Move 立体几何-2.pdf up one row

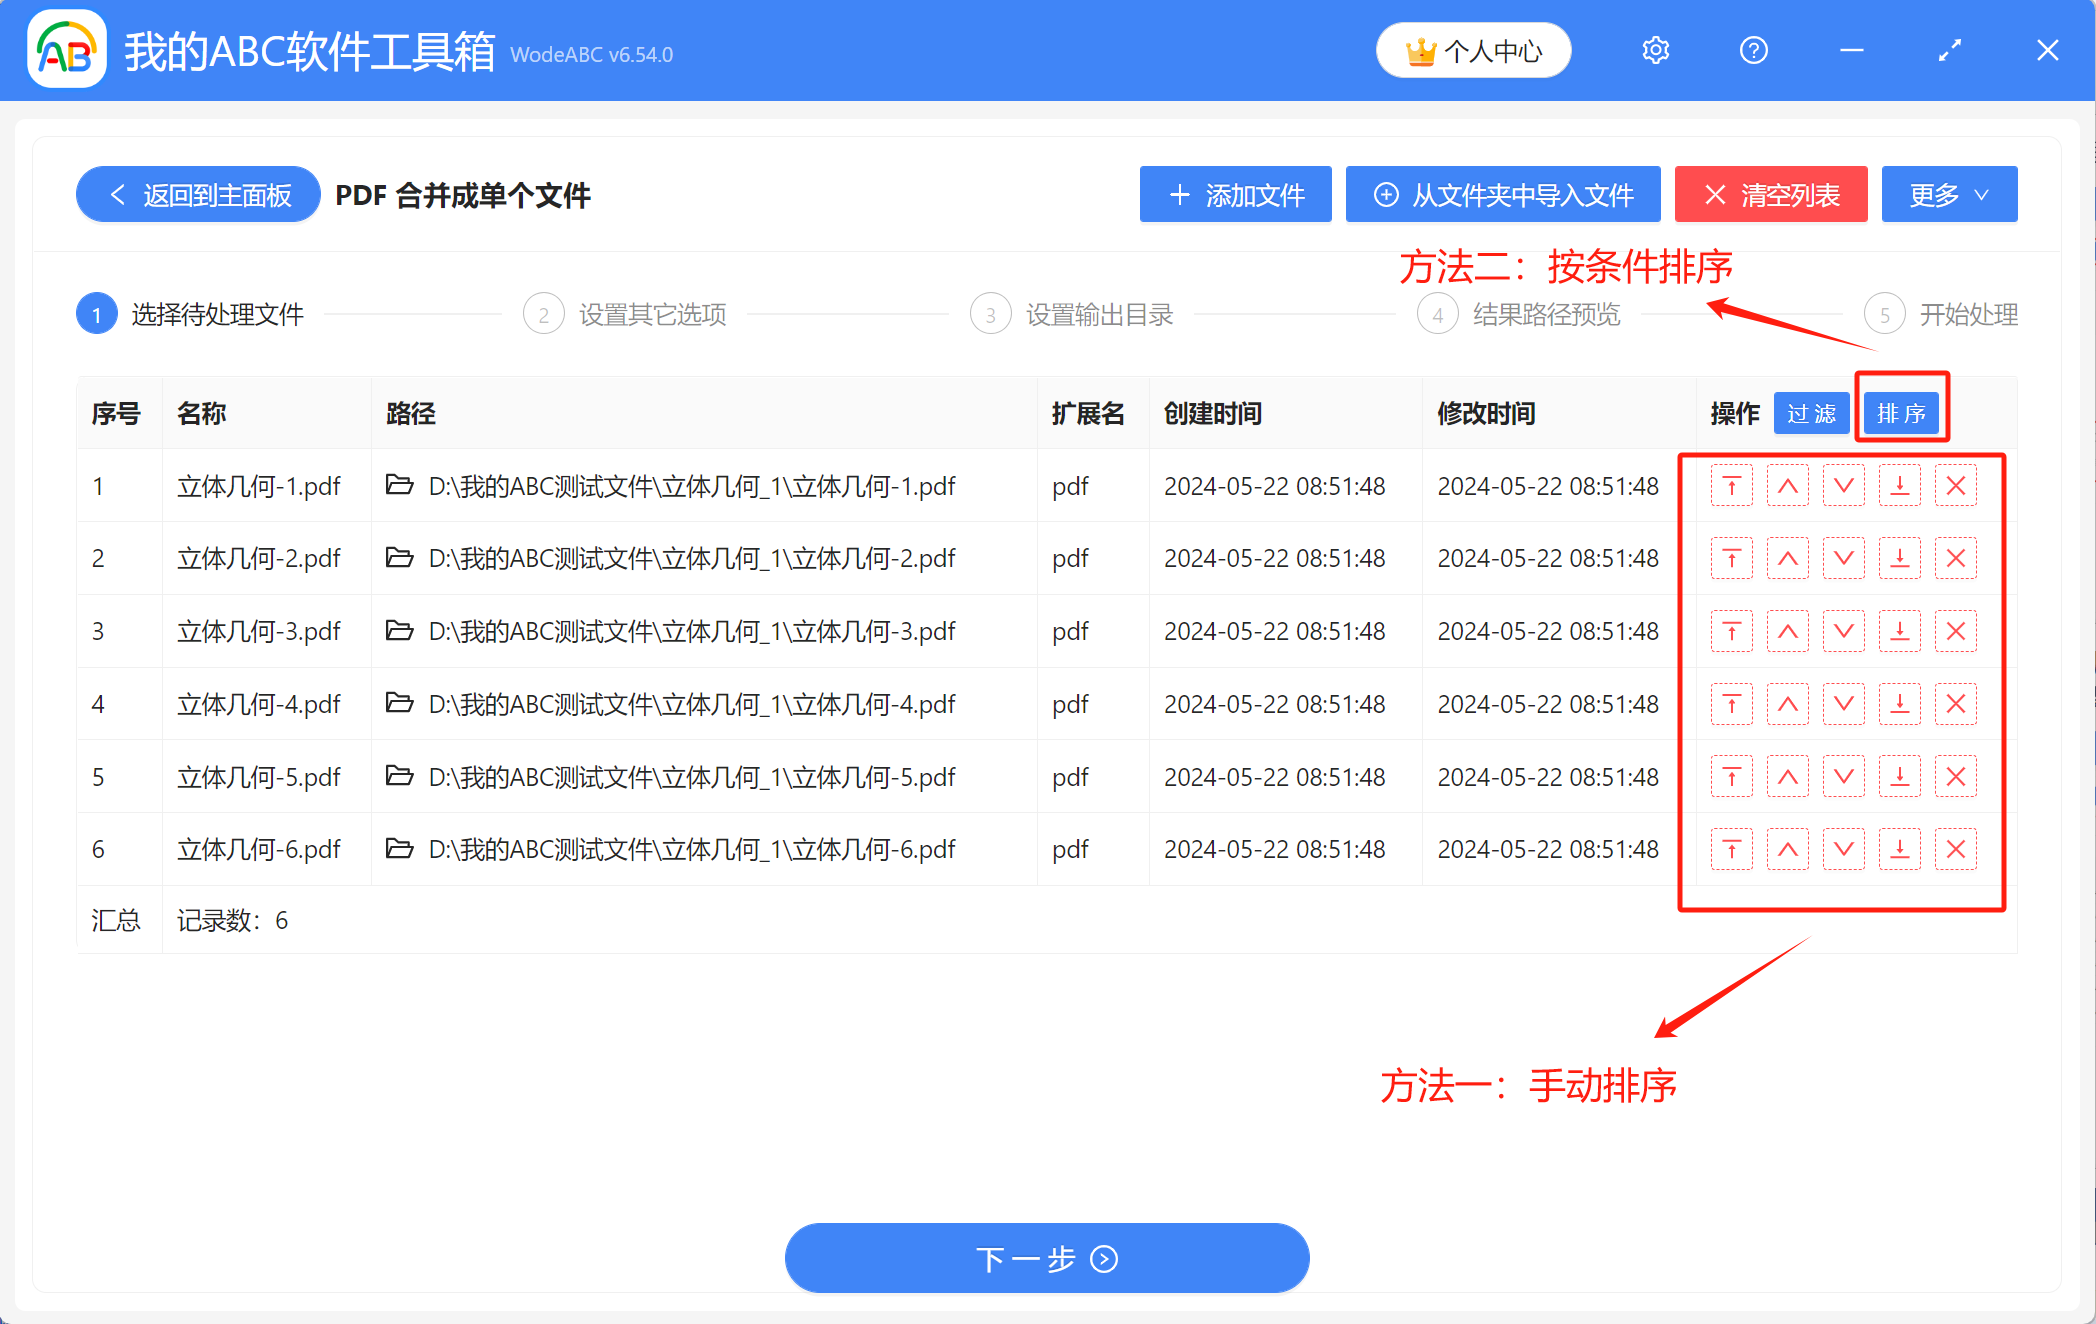1788,558
